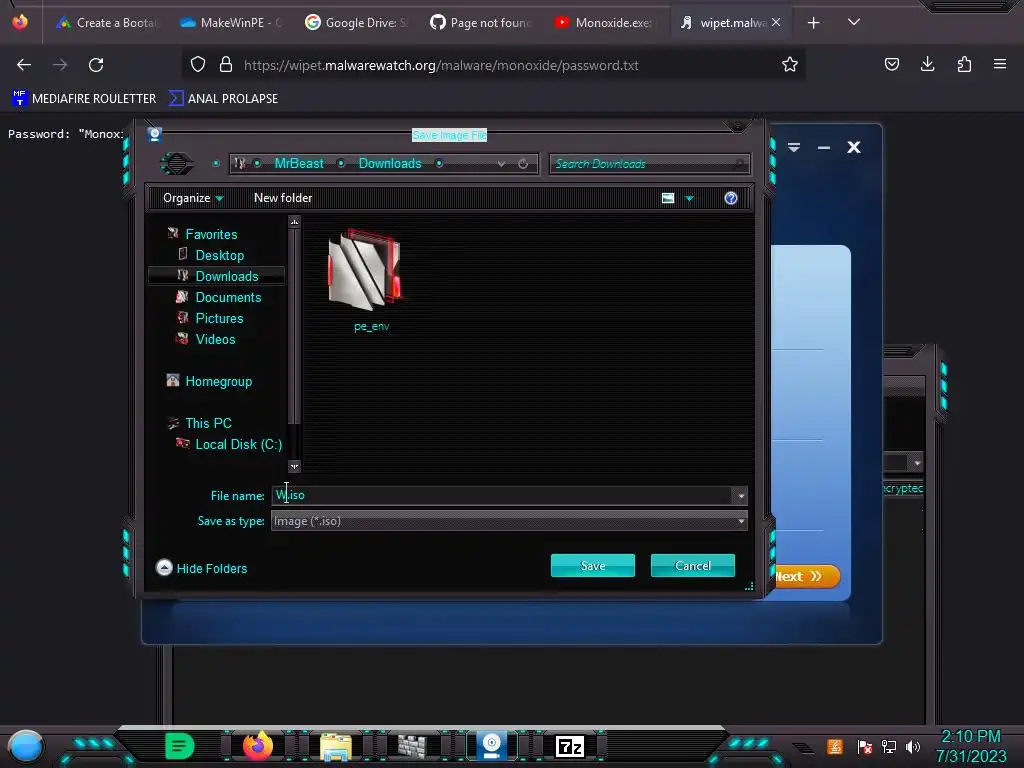Viewport: 1024px width, 768px height.
Task: Open the disc imaging app in taskbar
Action: point(491,746)
